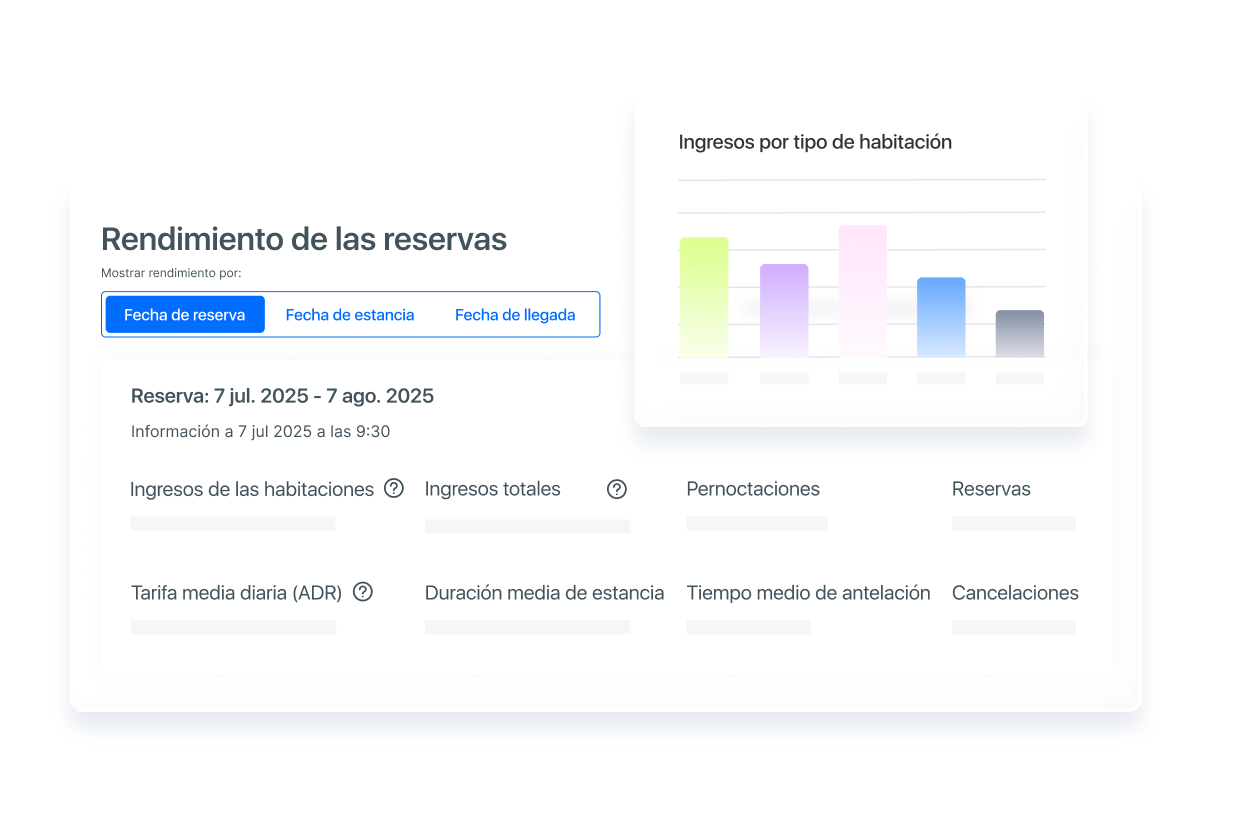Click the shortest gray bar in the chart
Image resolution: width=1238 pixels, height=836 pixels.
(x=1020, y=333)
